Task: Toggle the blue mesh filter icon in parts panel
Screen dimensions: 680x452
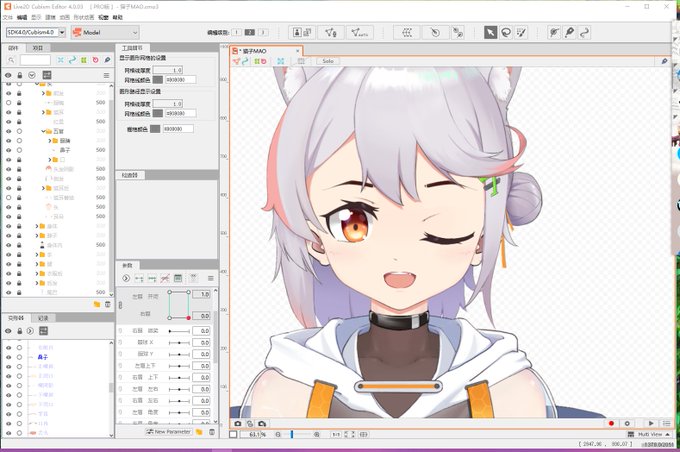Action: (61, 60)
